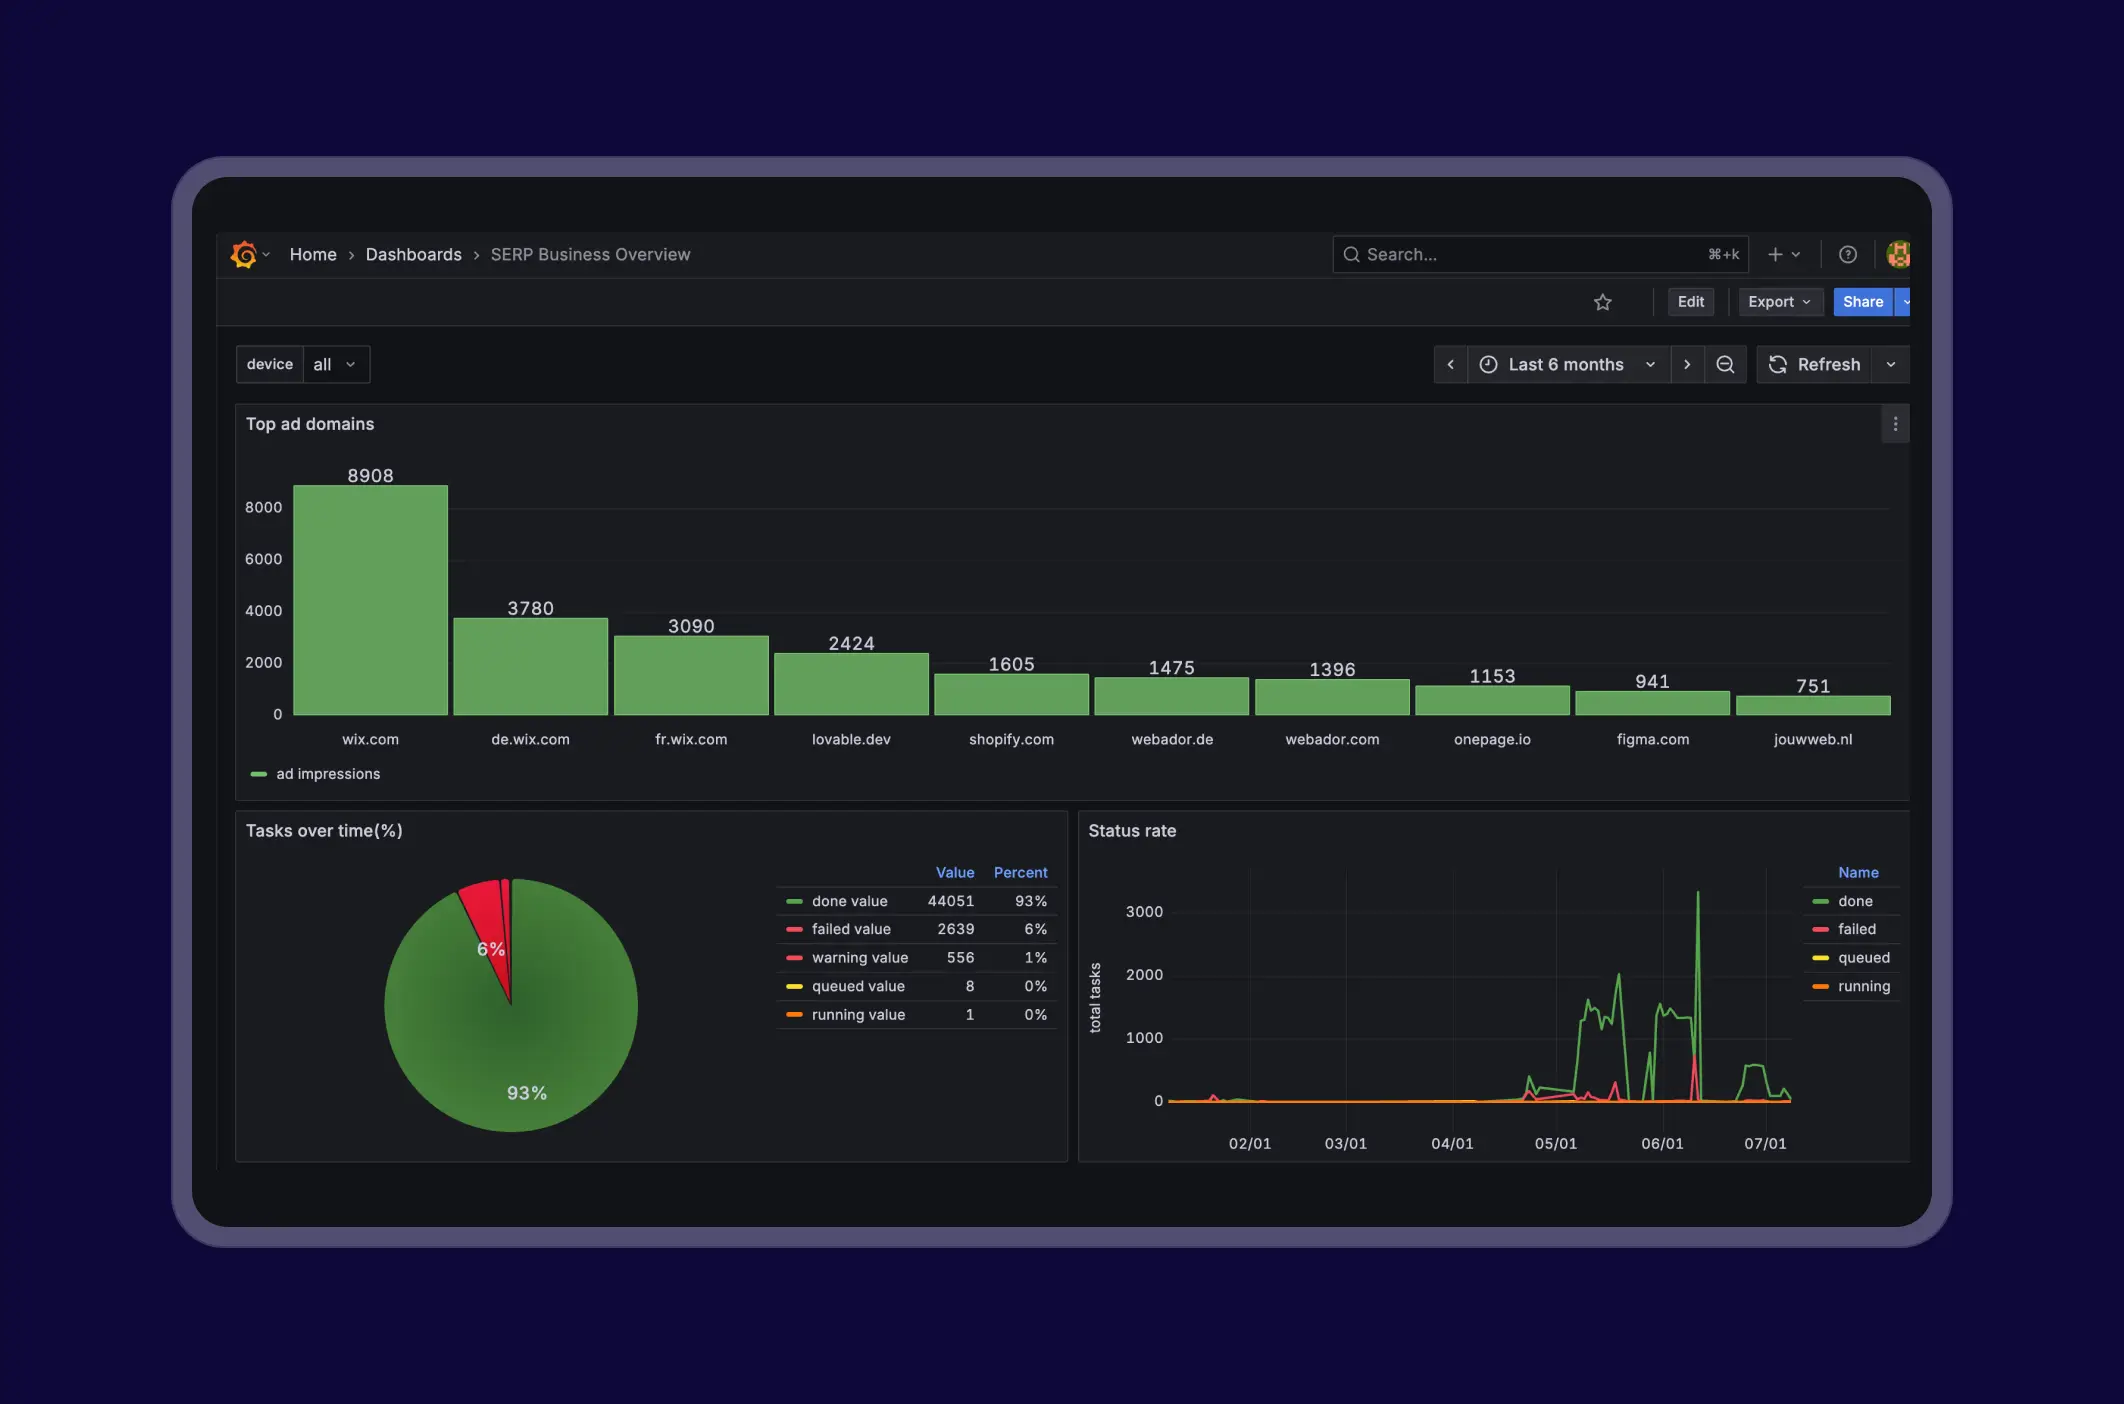Screen dimensions: 2124x1404
Task: Click the onepage.io bar
Action: [1492, 700]
